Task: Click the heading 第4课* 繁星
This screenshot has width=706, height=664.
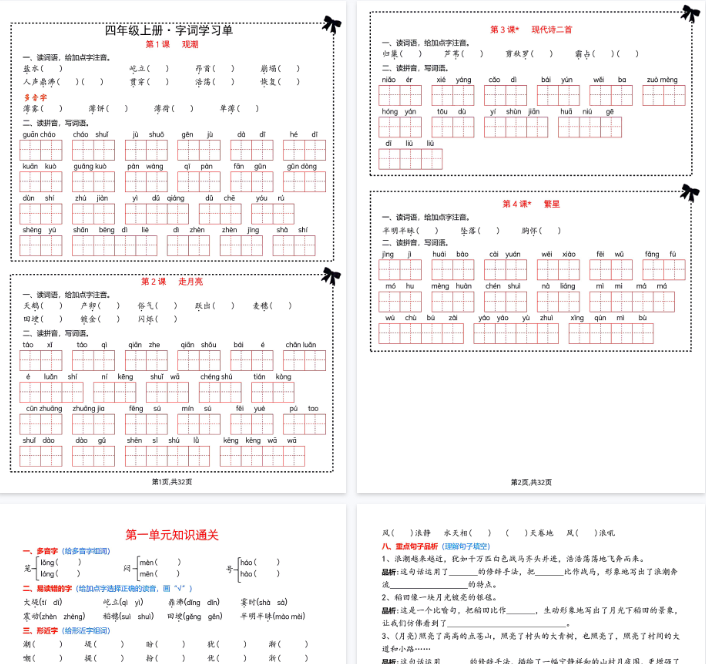Action: [x=530, y=203]
